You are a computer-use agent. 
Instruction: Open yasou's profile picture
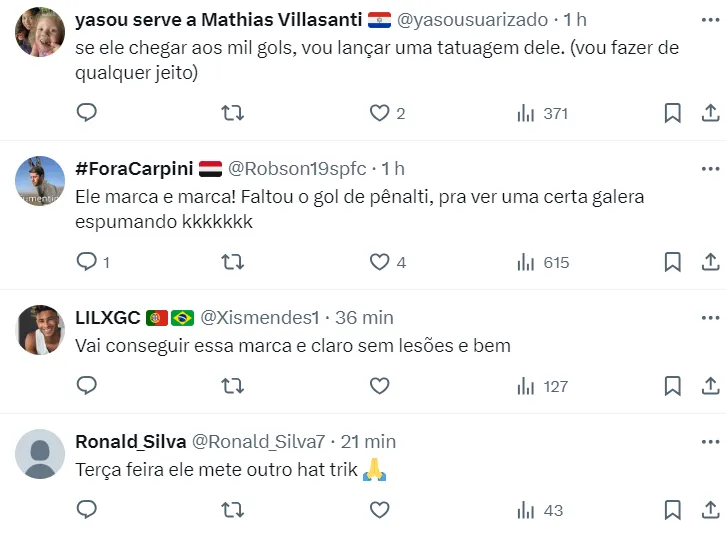click(x=41, y=33)
